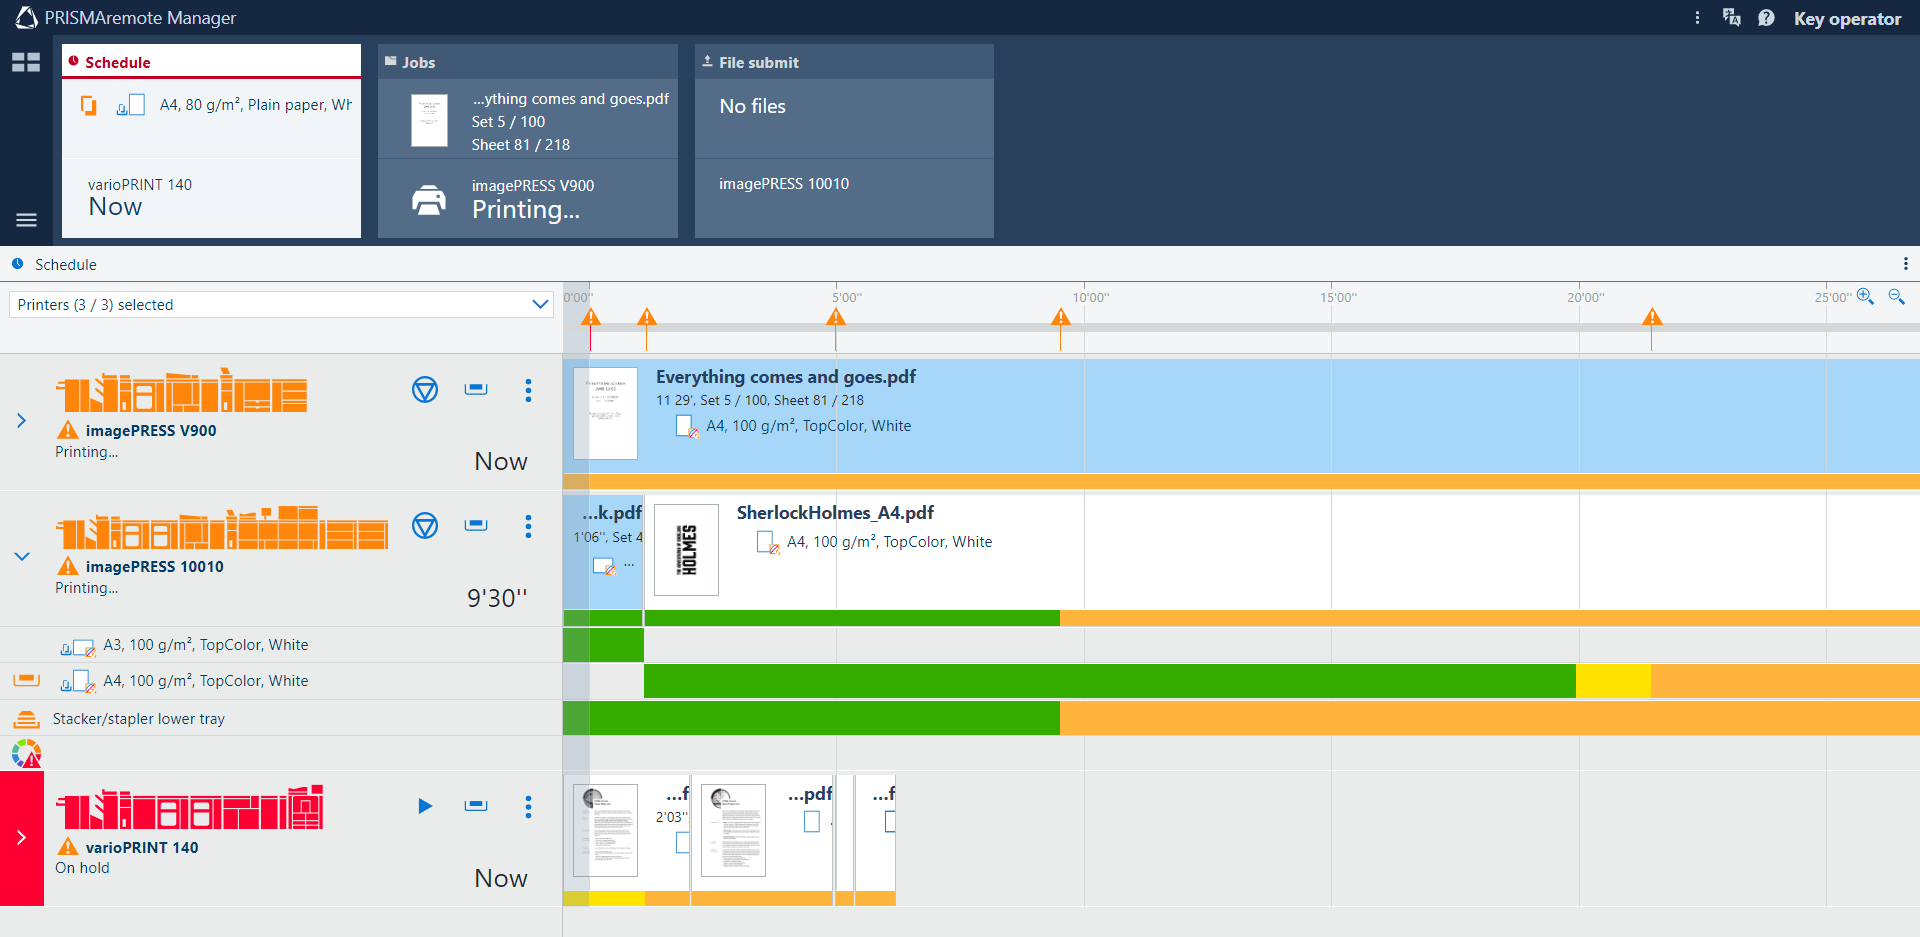Open job thumbnail in Jobs tile
This screenshot has height=937, width=1920.
[429, 121]
